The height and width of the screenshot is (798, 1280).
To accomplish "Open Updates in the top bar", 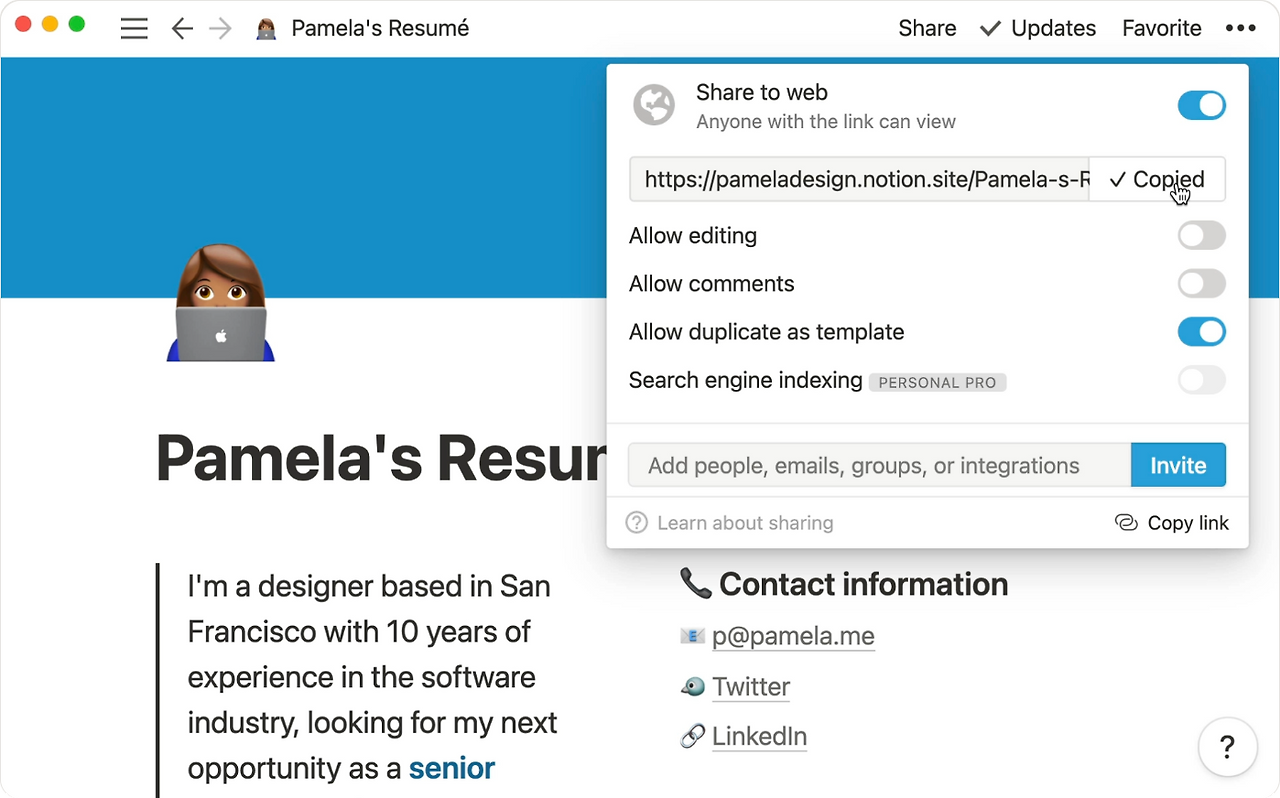I will pyautogui.click(x=1038, y=29).
